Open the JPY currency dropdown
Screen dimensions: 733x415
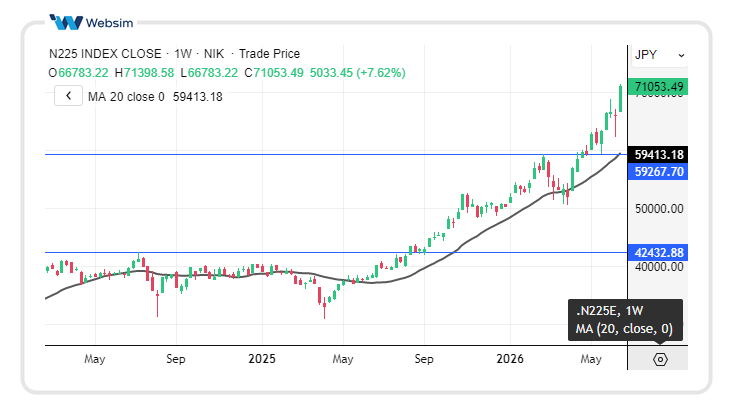(x=660, y=55)
